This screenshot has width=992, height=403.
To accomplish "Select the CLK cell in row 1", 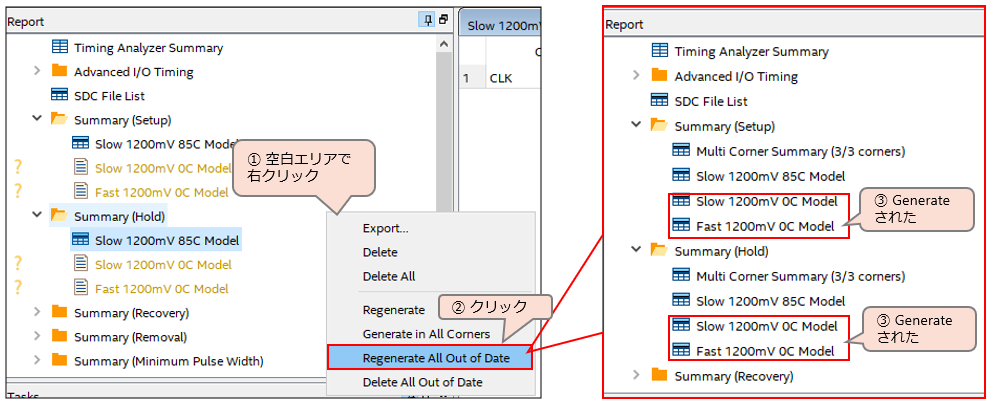I will coord(501,78).
